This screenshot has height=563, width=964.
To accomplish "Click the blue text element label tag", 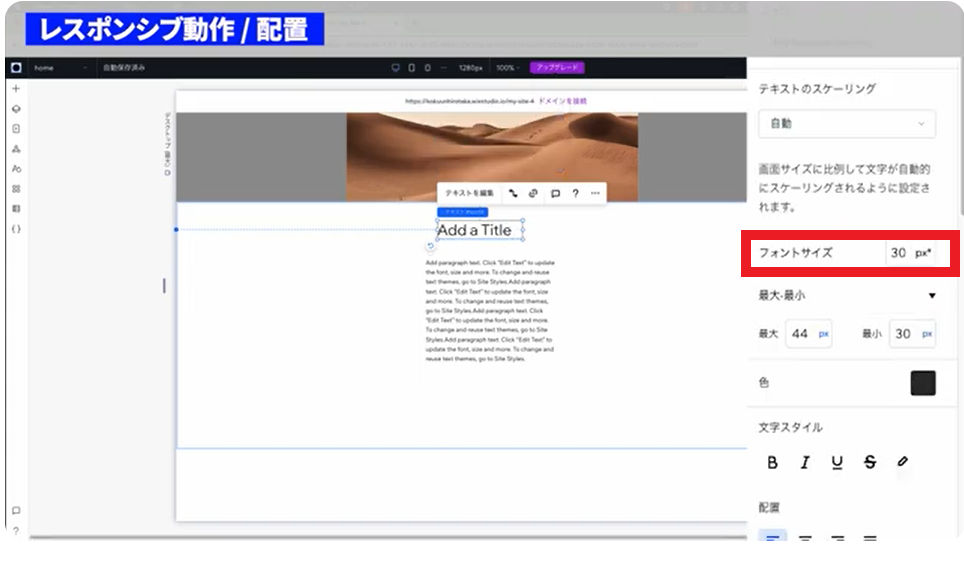I will point(462,212).
